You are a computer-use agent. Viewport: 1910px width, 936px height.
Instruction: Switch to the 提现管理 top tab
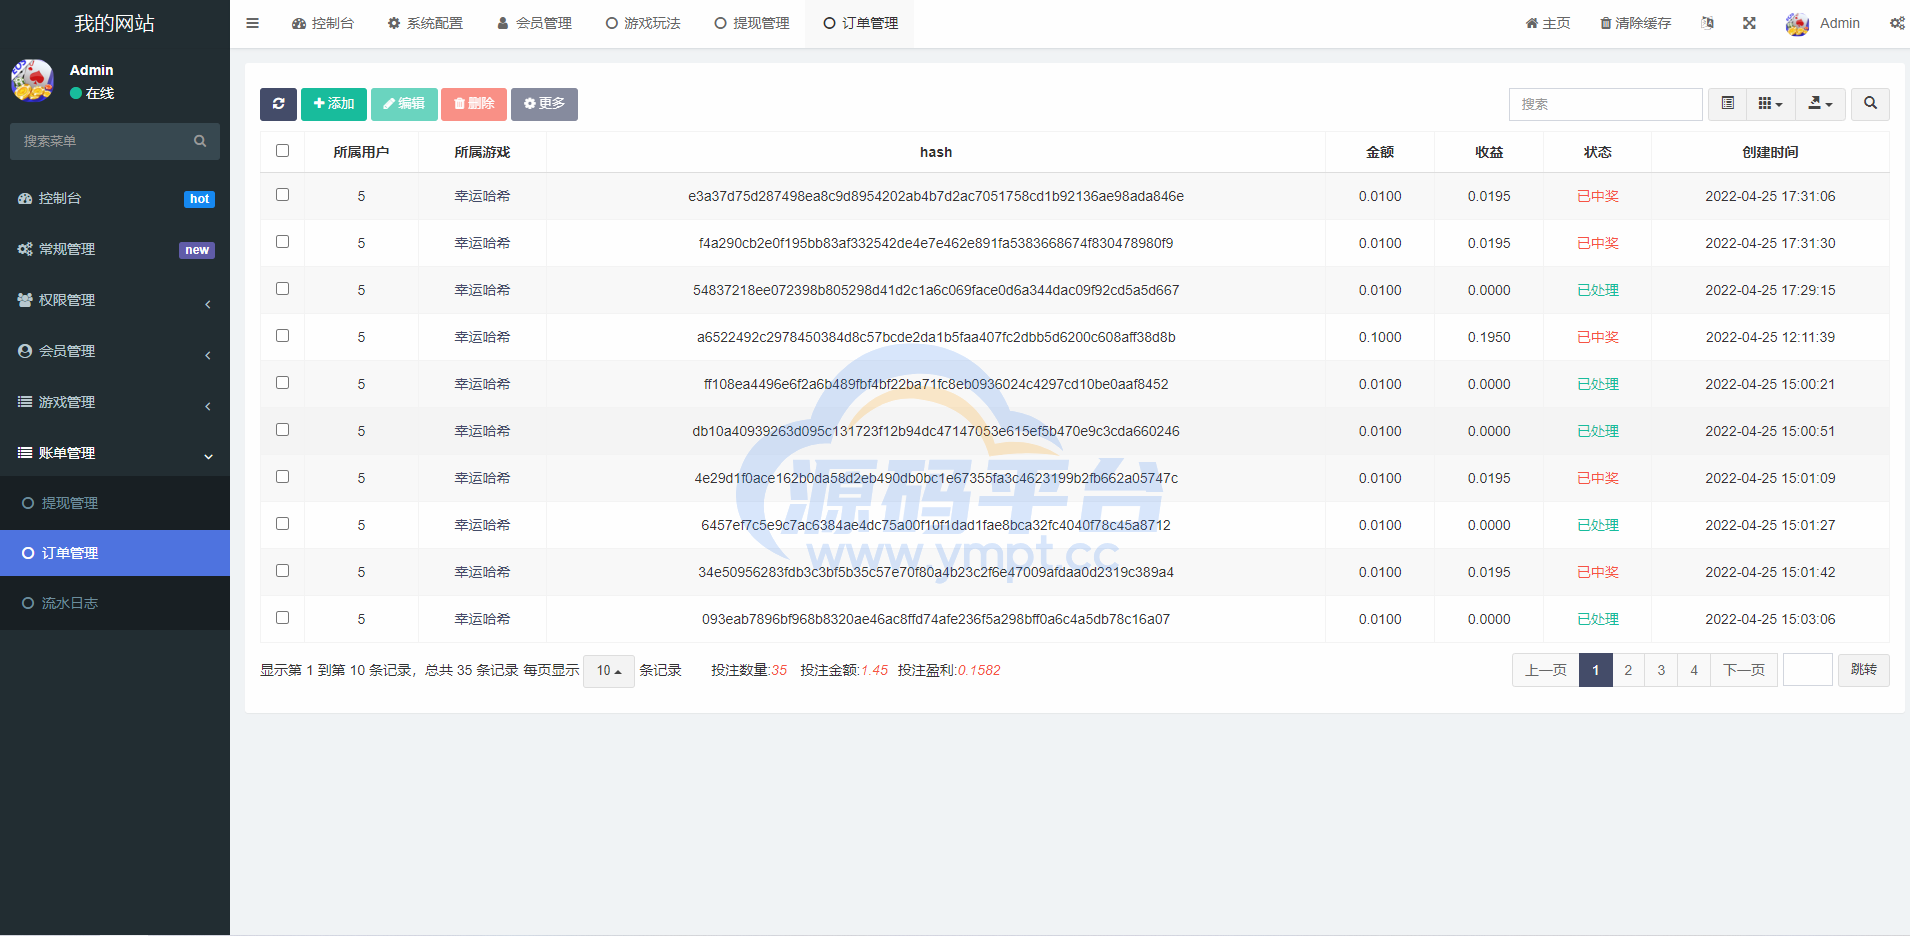click(752, 23)
